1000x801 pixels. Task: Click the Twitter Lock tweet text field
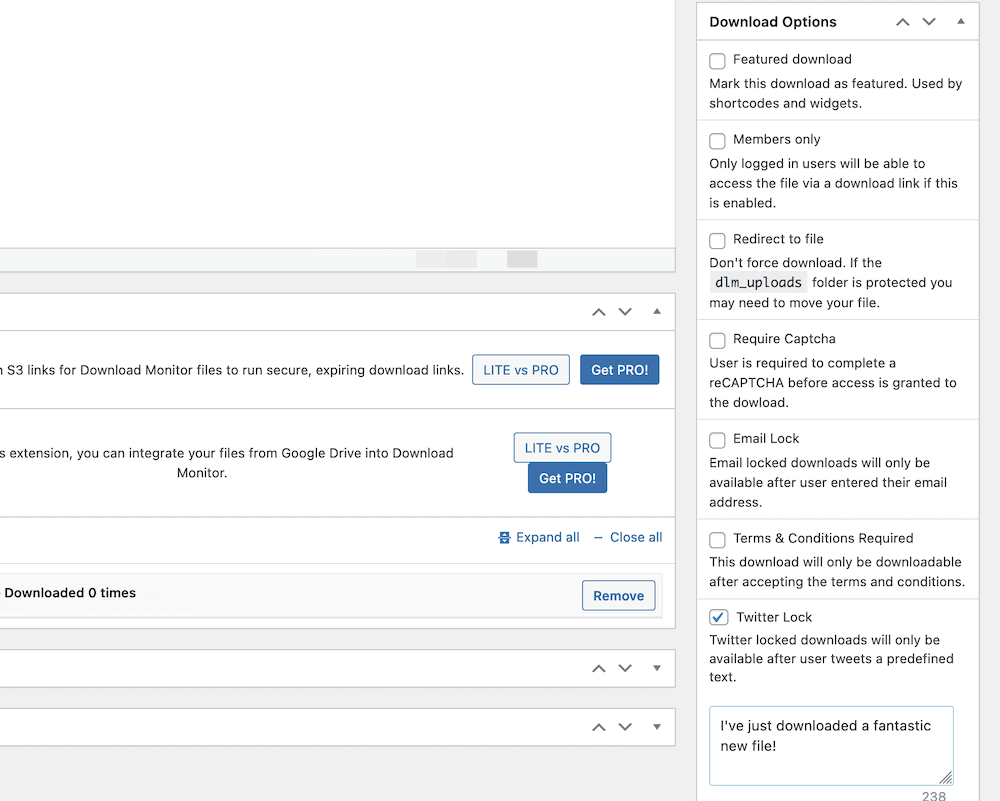(831, 746)
